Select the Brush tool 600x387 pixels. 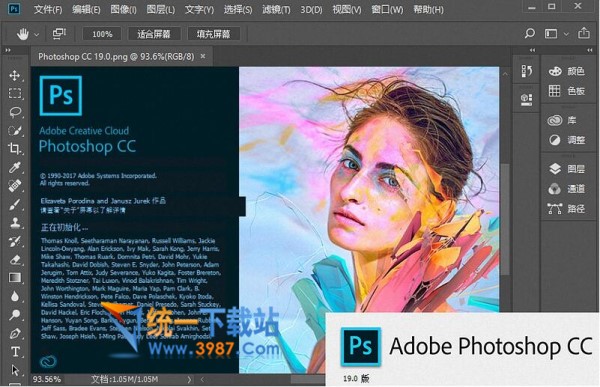click(15, 204)
